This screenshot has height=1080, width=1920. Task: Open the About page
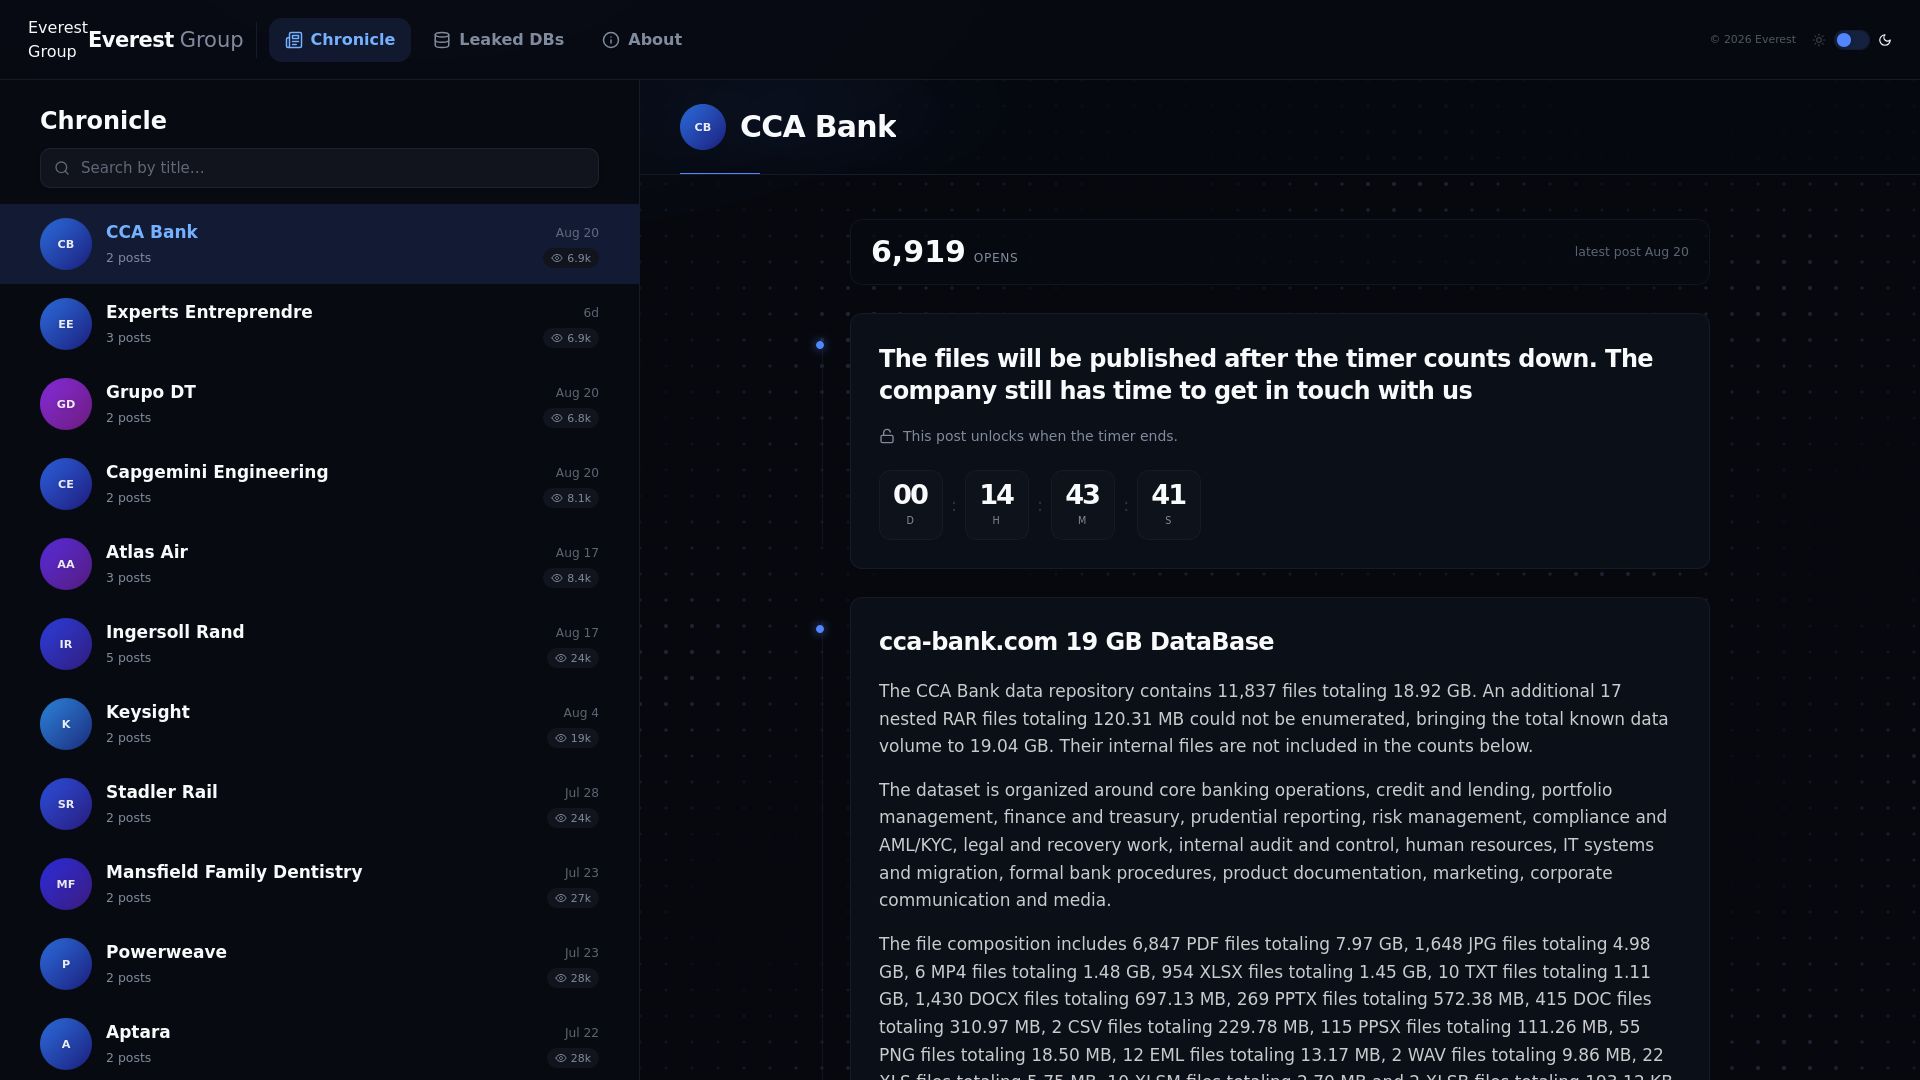[x=642, y=40]
